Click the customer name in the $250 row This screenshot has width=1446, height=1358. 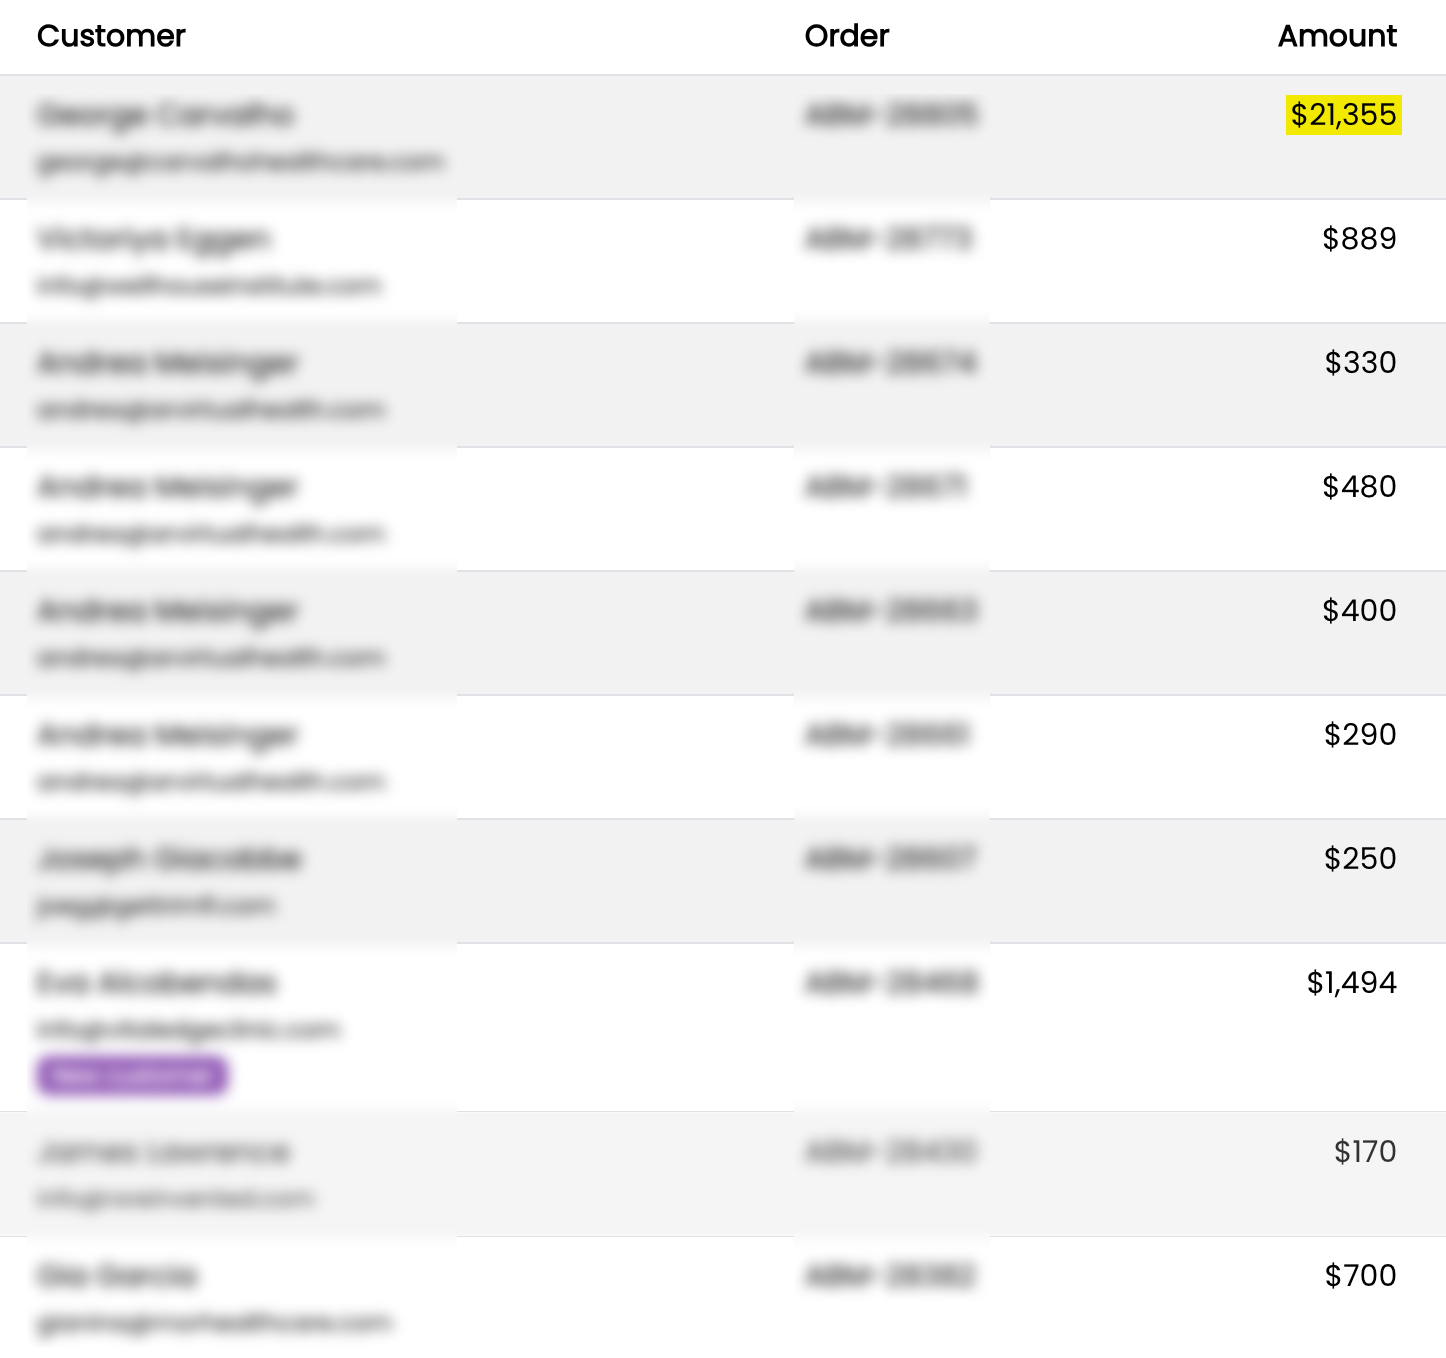point(169,859)
